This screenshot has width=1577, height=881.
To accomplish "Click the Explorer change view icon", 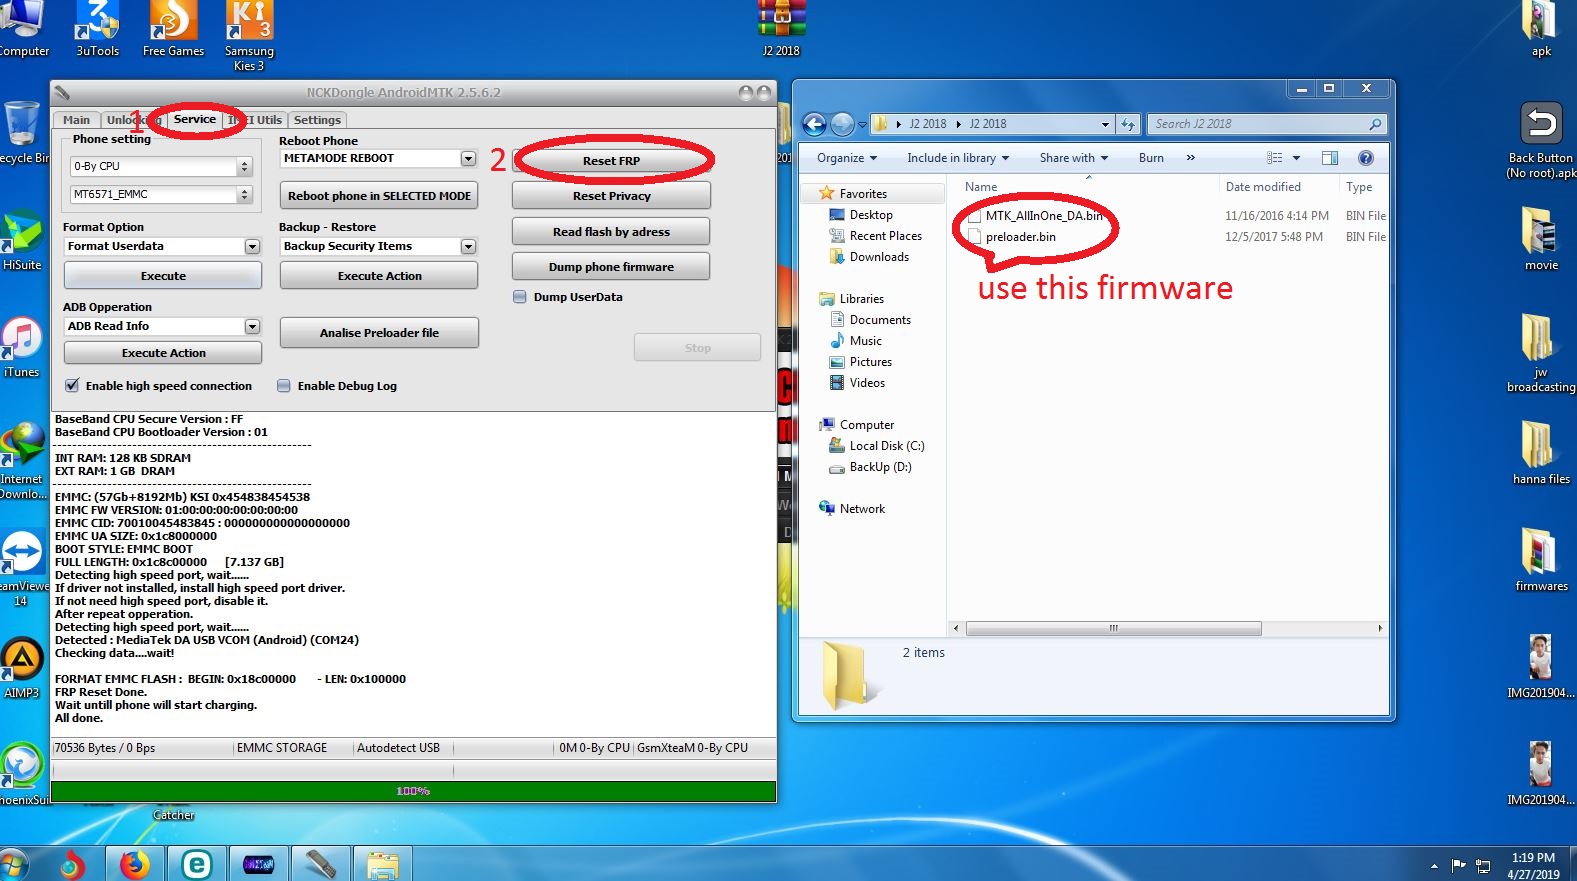I will click(x=1274, y=158).
